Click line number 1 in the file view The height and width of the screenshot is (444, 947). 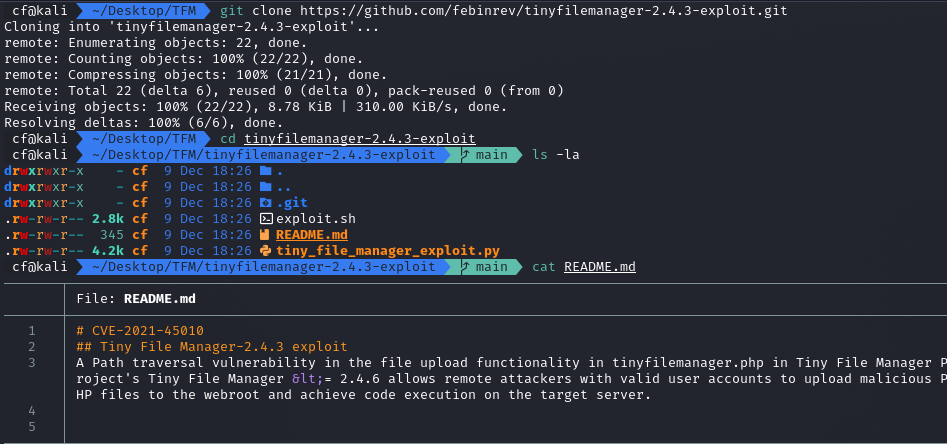click(x=31, y=330)
